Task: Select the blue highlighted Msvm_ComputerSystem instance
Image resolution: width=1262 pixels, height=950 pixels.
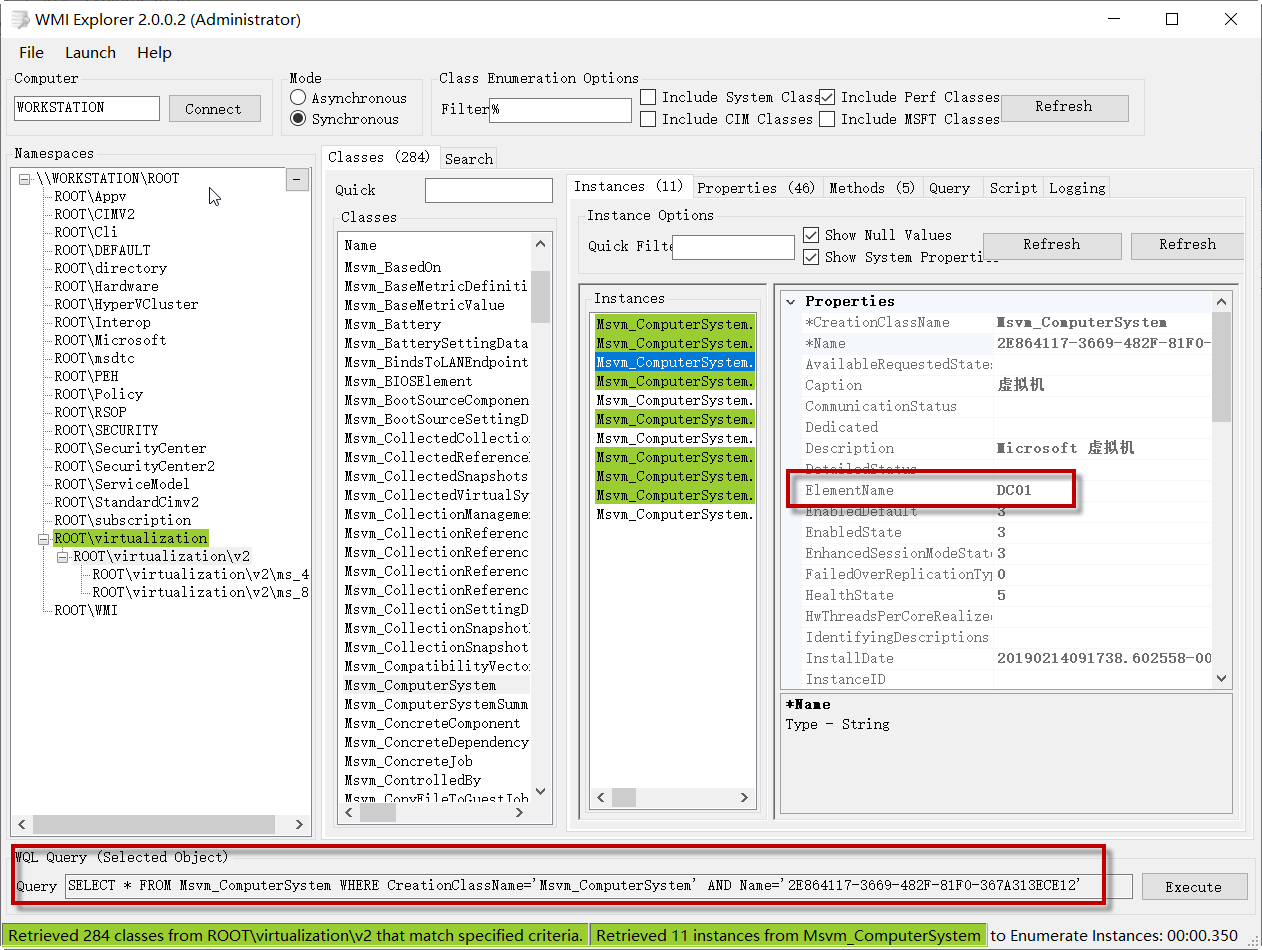Action: [674, 362]
